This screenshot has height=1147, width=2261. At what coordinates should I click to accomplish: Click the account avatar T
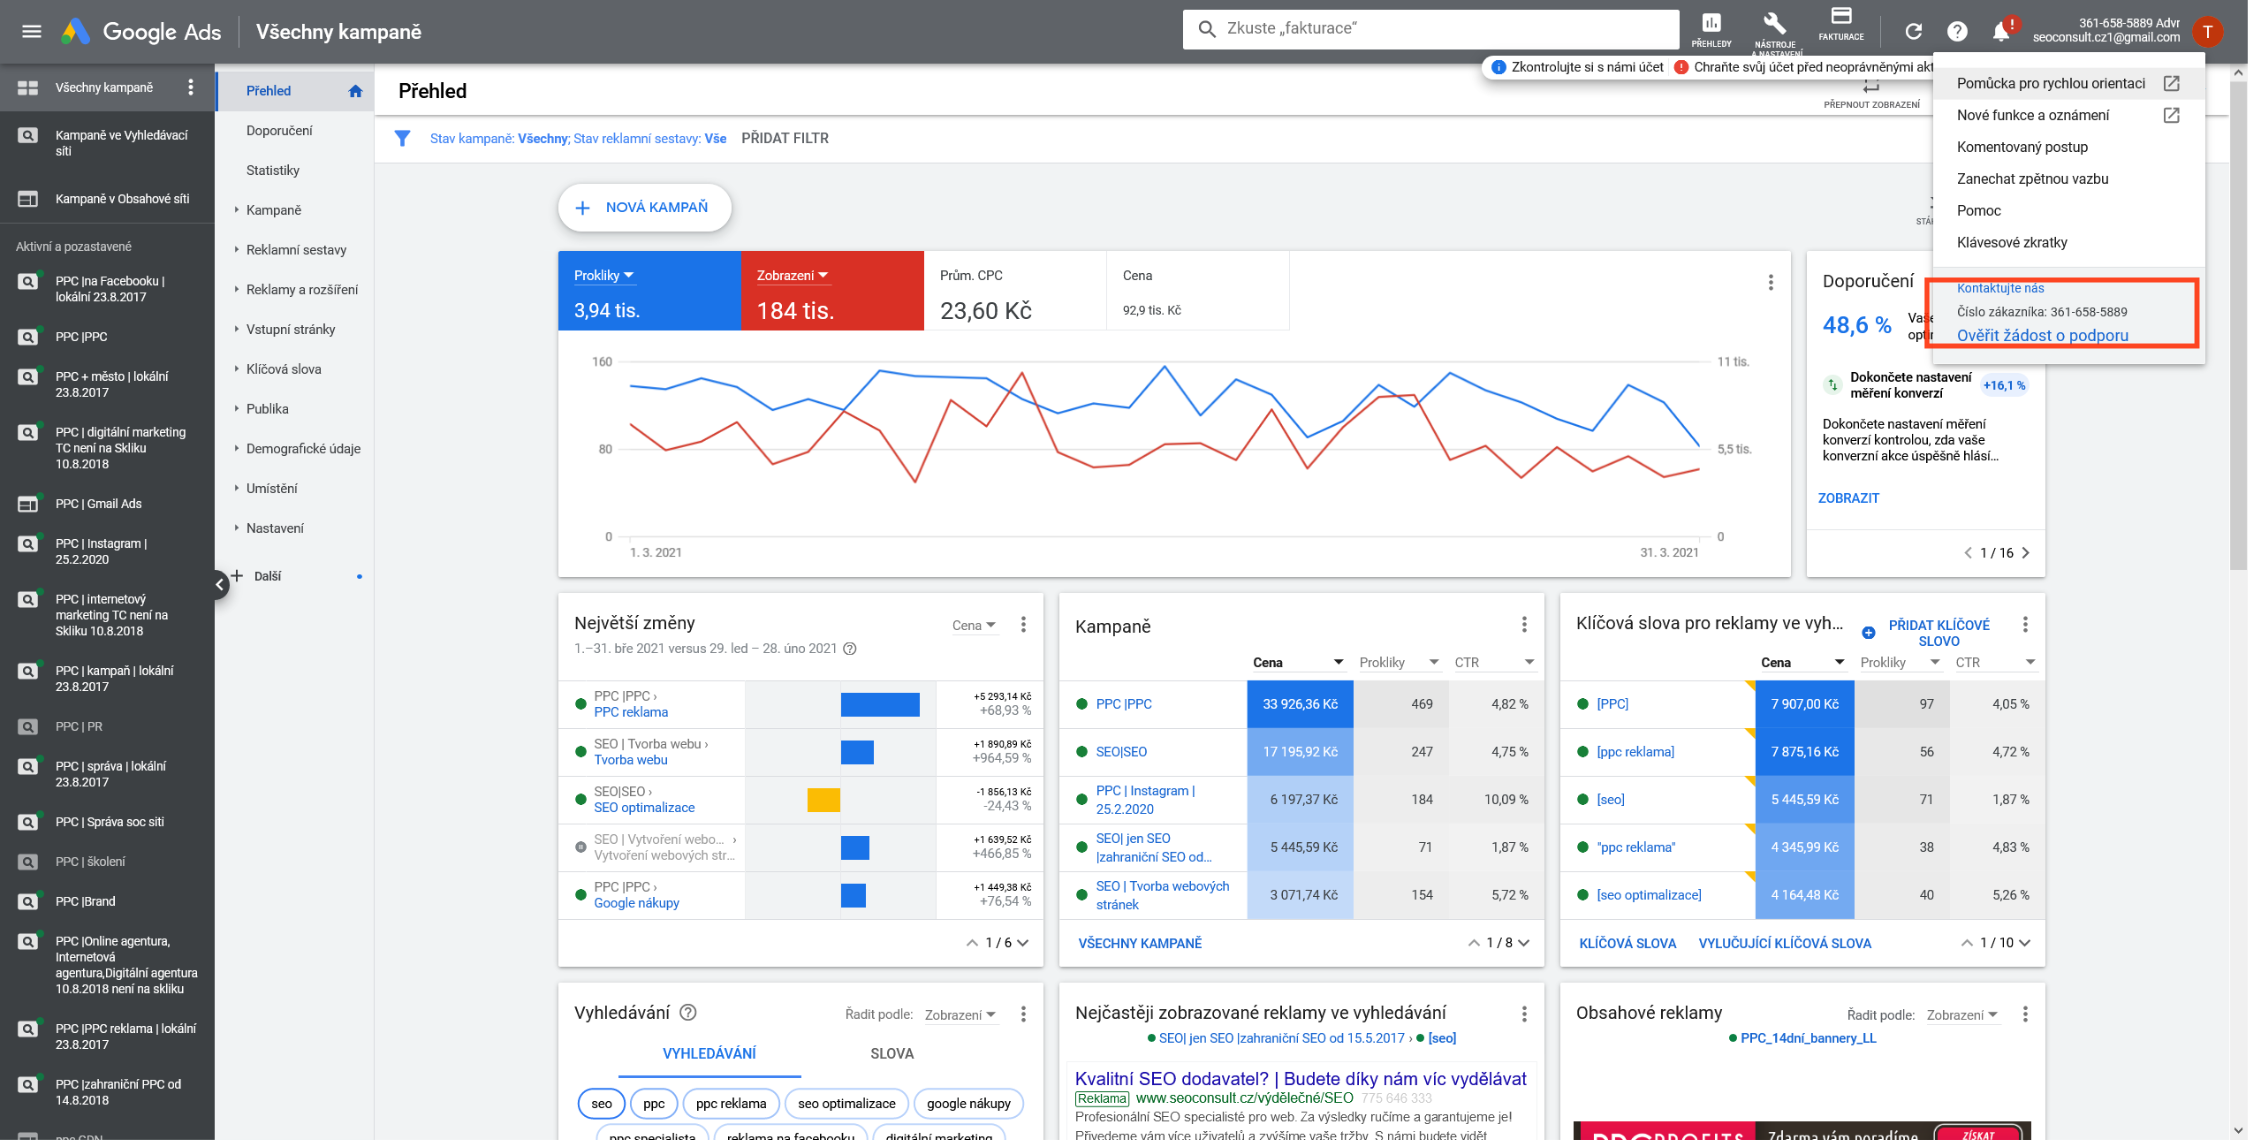tap(2220, 31)
